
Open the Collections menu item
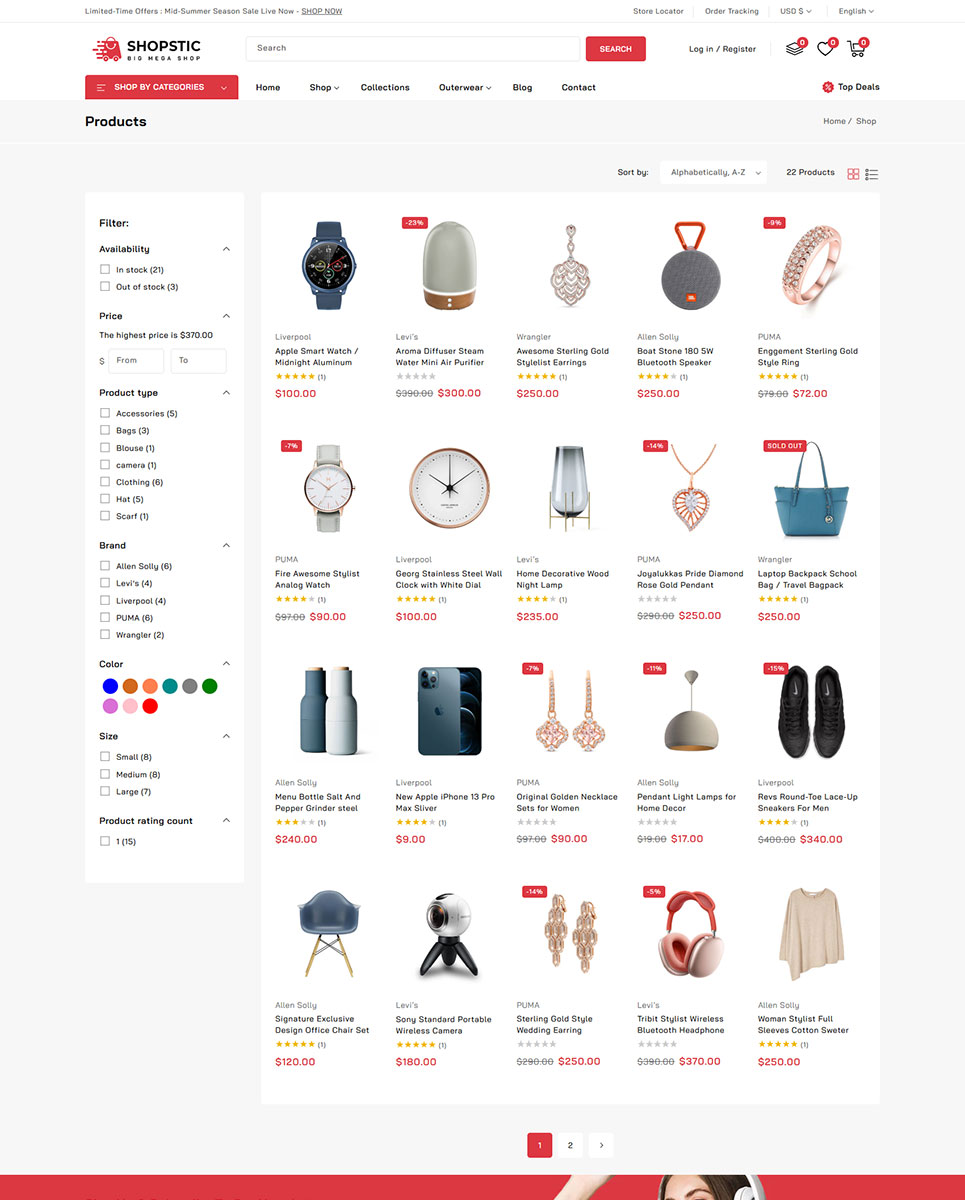click(x=385, y=88)
